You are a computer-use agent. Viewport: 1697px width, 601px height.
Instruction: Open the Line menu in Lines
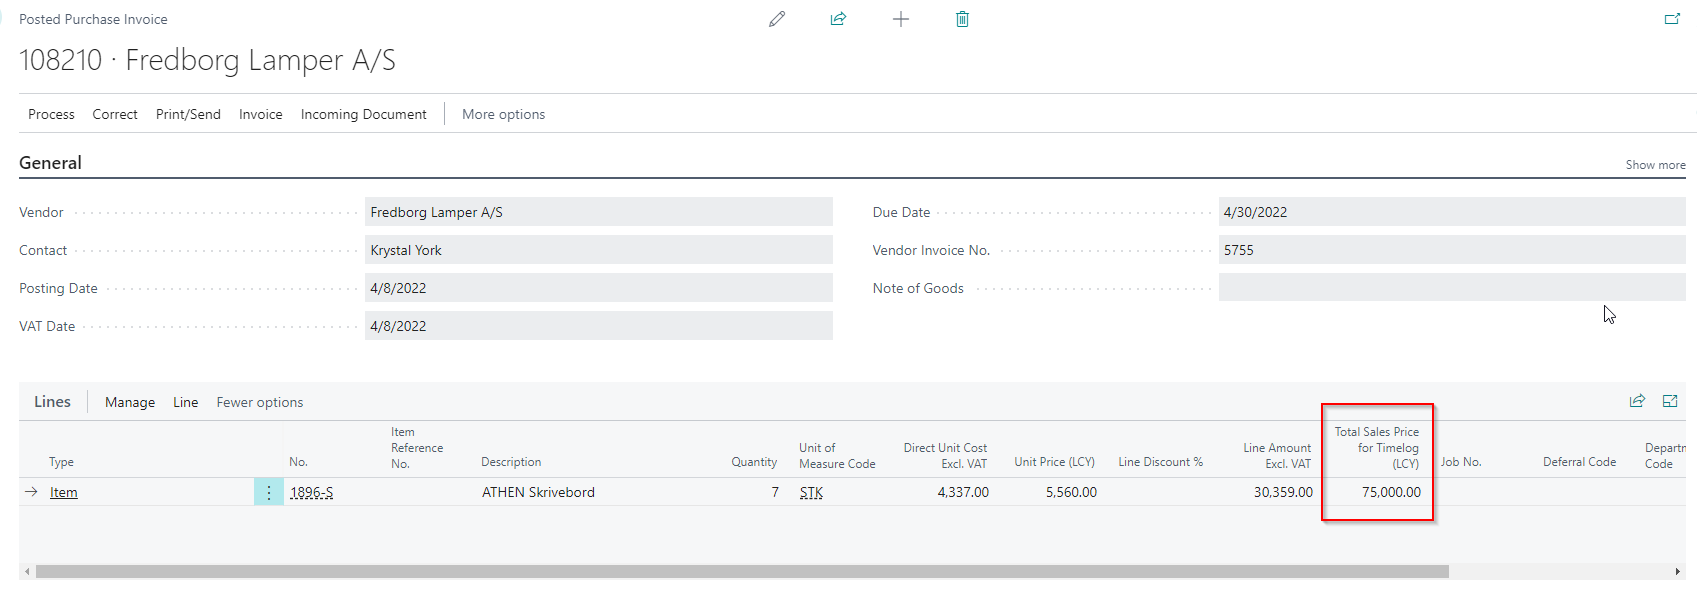pyautogui.click(x=185, y=402)
